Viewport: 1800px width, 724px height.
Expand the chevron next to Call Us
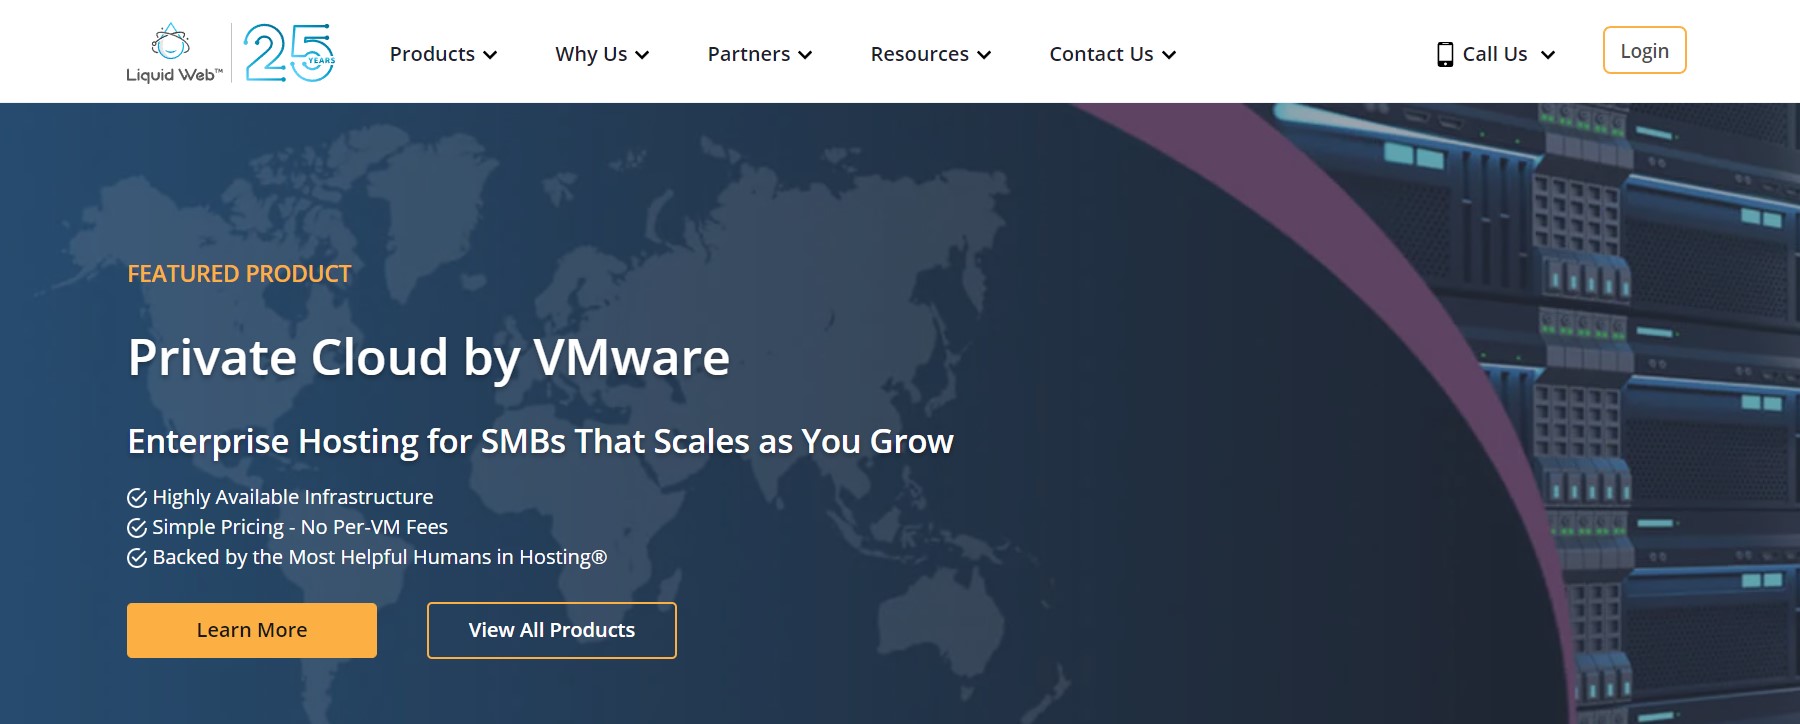point(1548,55)
